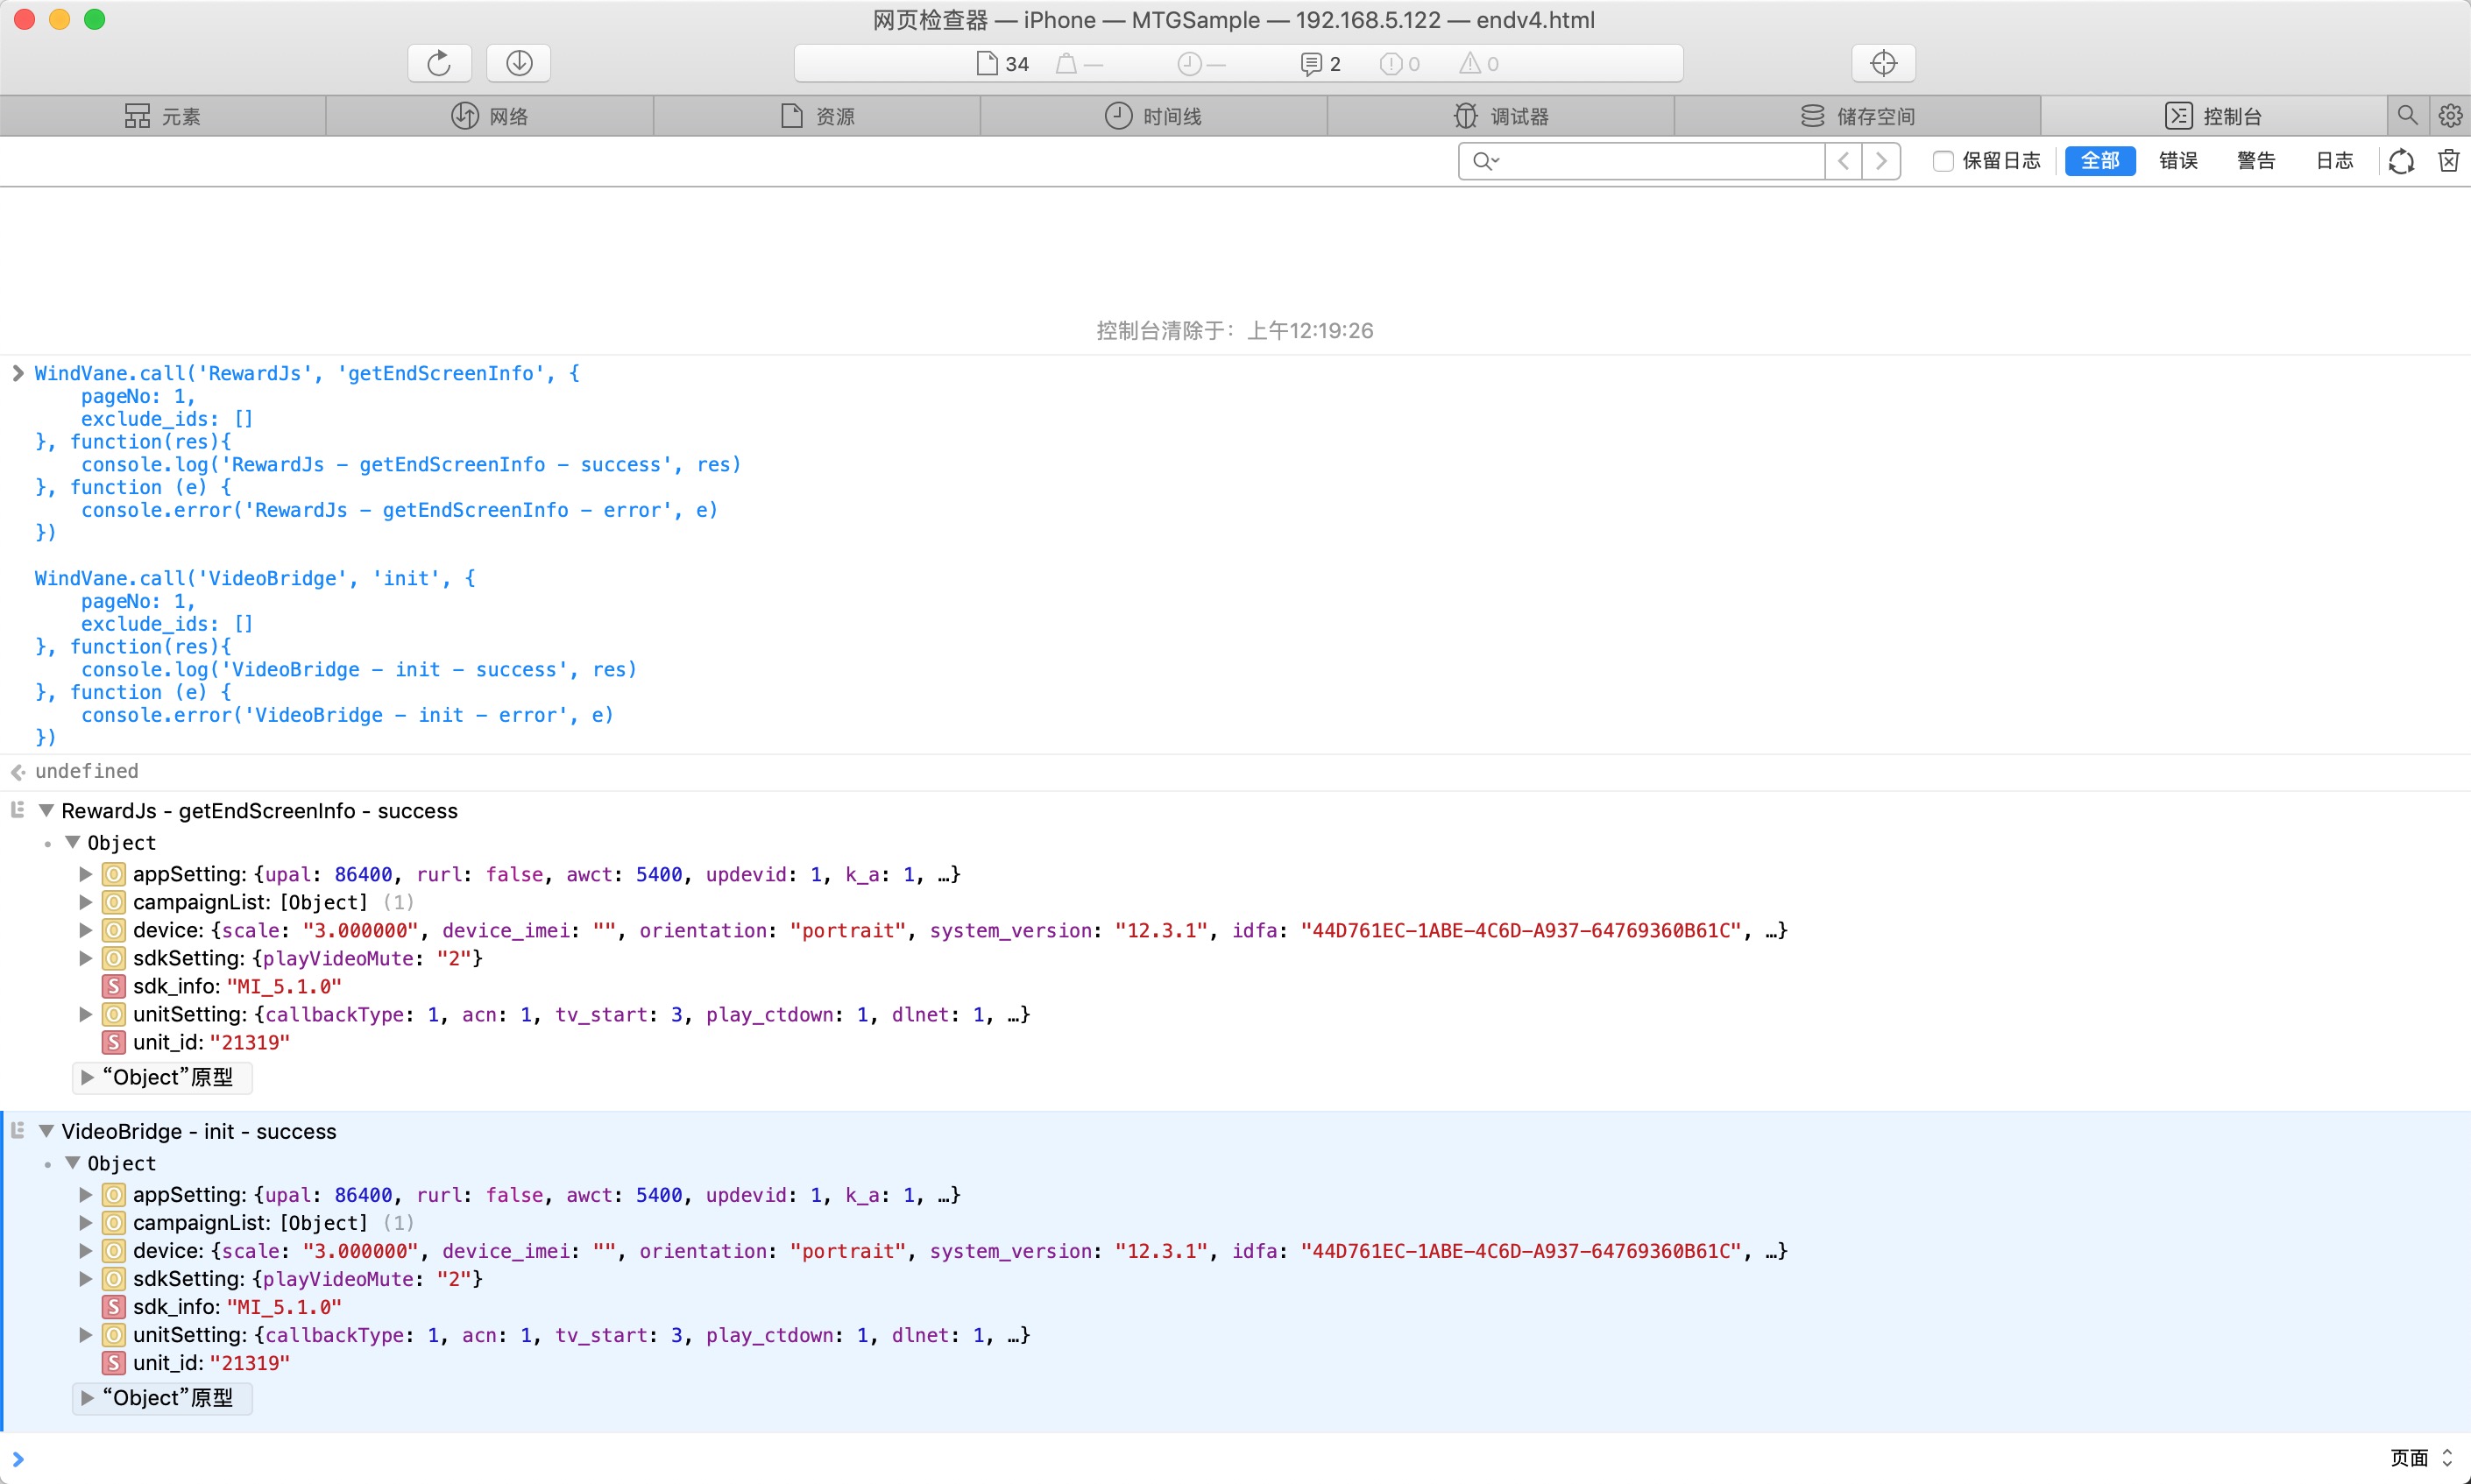The image size is (2471, 1484).
Task: Go to previous search result arrow
Action: [1843, 161]
